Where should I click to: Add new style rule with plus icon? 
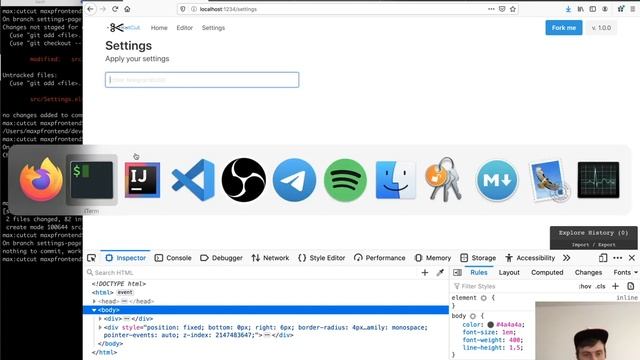616,286
